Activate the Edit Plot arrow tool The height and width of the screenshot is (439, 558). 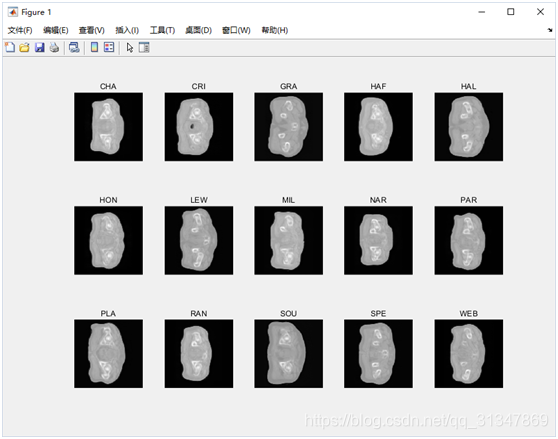pos(130,47)
